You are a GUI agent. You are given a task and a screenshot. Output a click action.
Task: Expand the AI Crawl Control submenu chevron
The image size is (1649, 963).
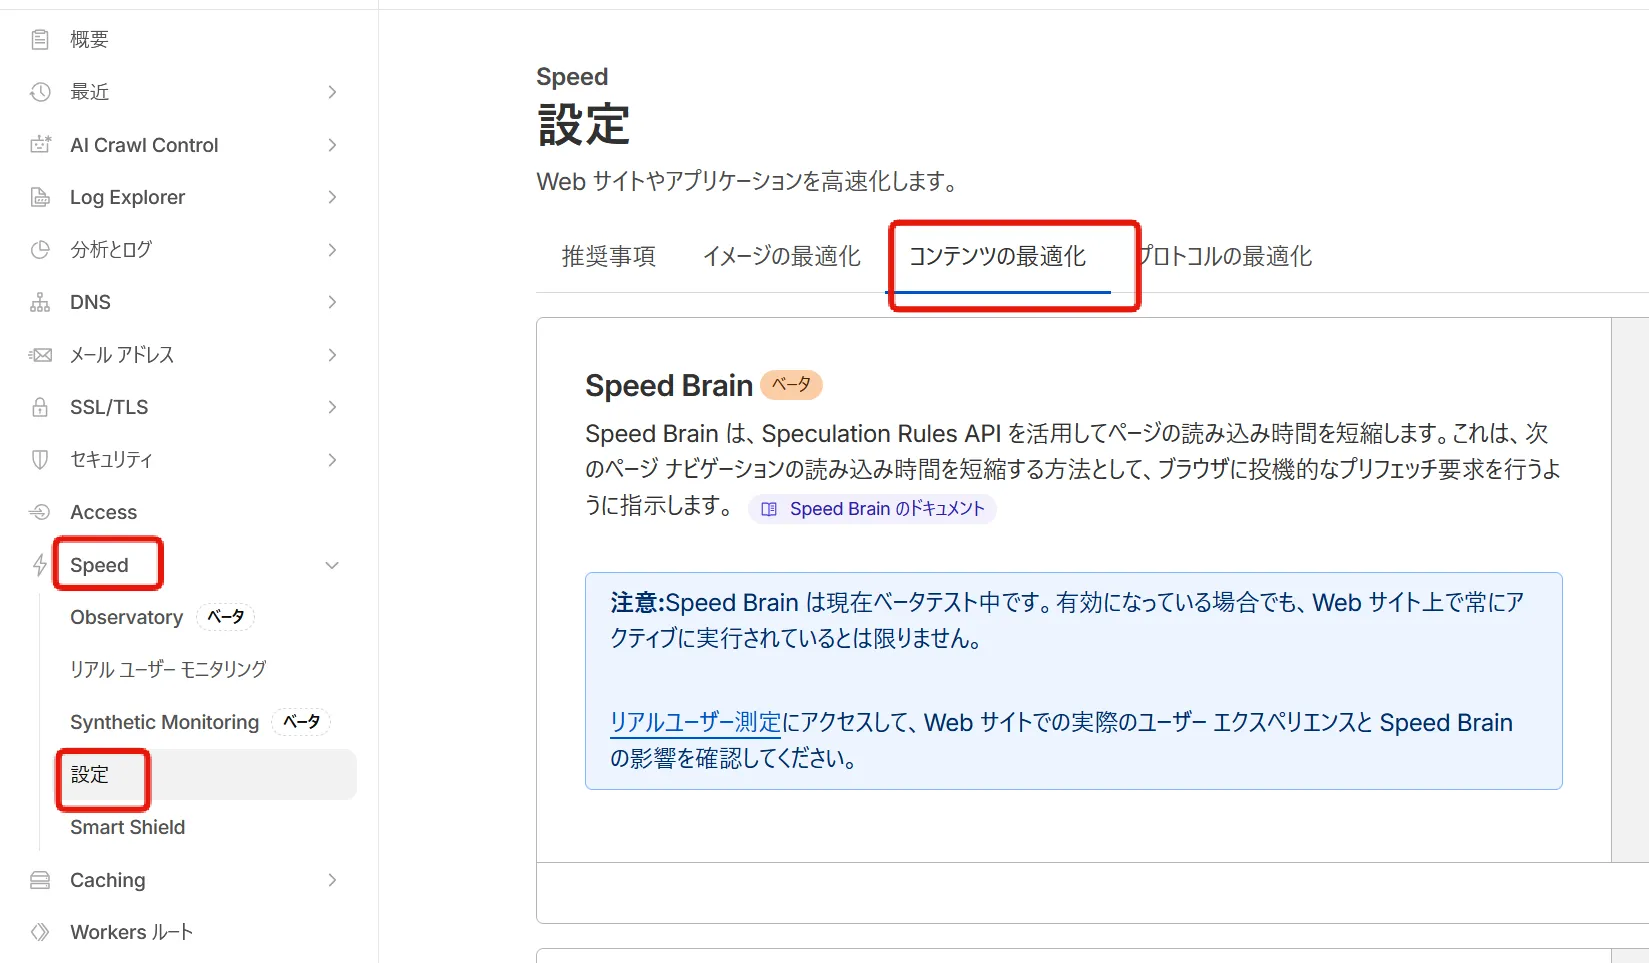click(x=332, y=145)
